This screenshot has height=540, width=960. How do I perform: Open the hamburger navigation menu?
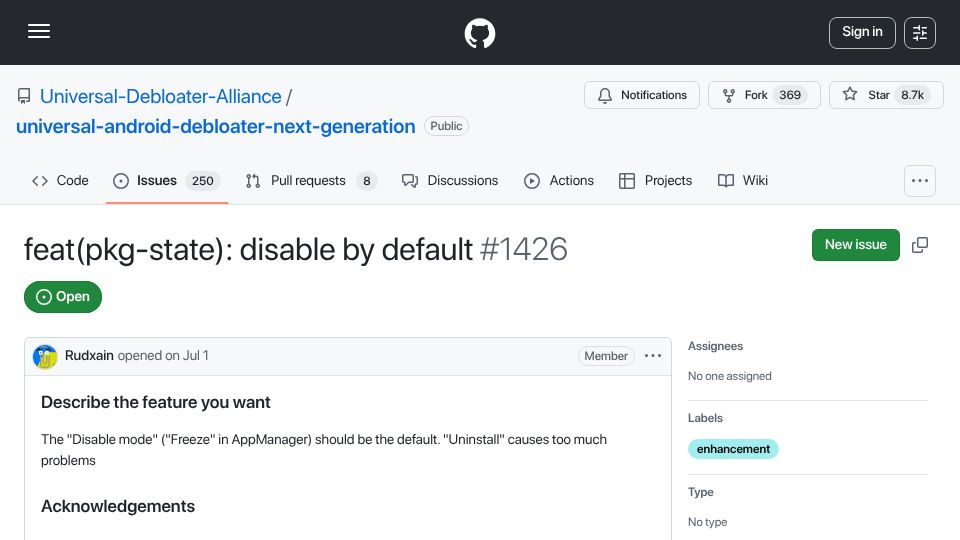coord(39,32)
